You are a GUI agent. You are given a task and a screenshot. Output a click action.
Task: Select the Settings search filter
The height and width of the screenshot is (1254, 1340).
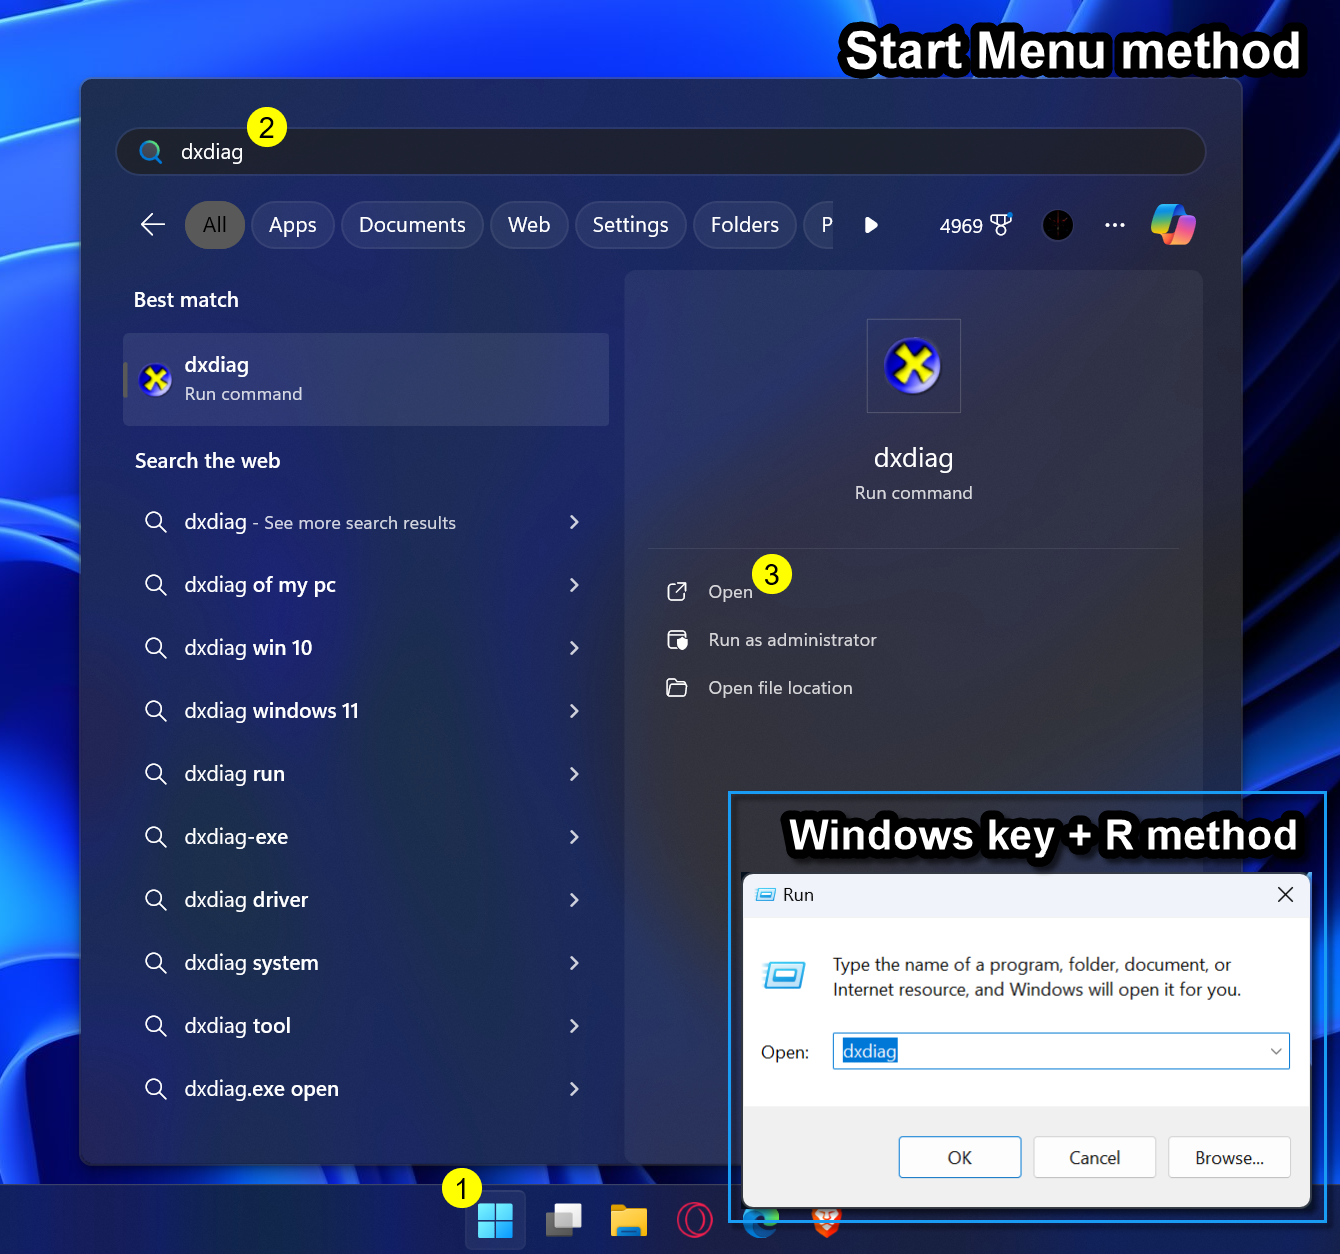[x=630, y=225]
